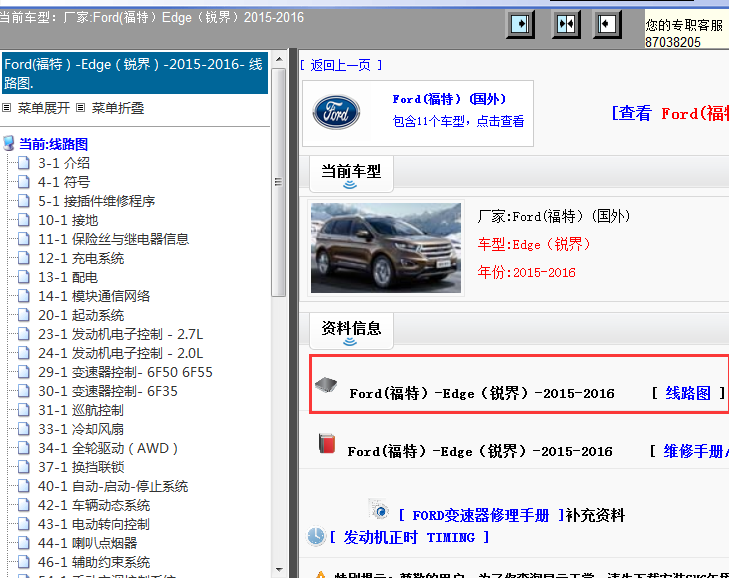The height and width of the screenshot is (578, 729).
Task: Click the page icon for 37-1 换挡联锁
Action: click(23, 467)
